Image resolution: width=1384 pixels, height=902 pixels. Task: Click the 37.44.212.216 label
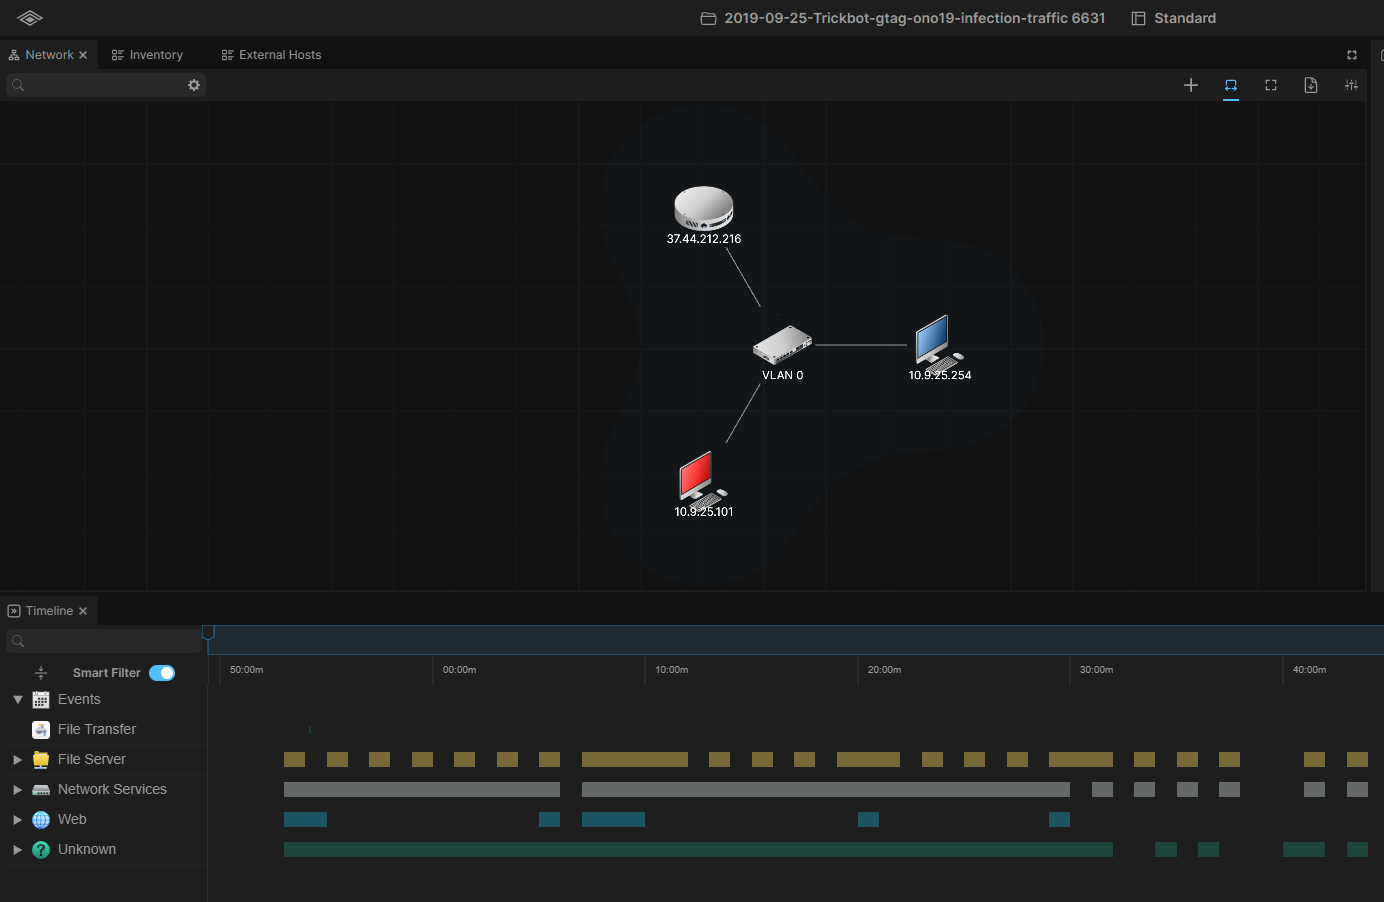click(704, 239)
